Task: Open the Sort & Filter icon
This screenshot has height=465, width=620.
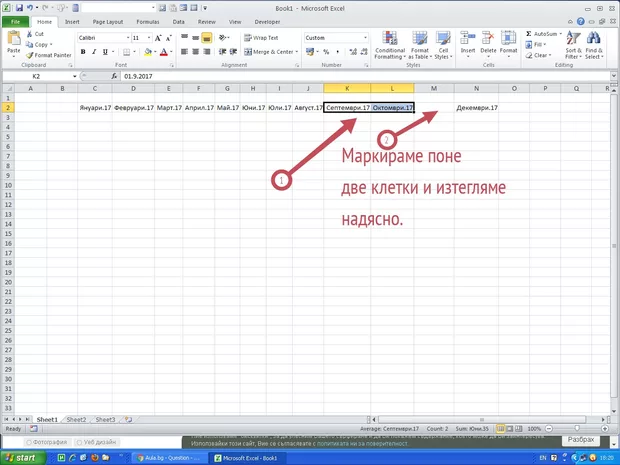Action: coord(573,39)
